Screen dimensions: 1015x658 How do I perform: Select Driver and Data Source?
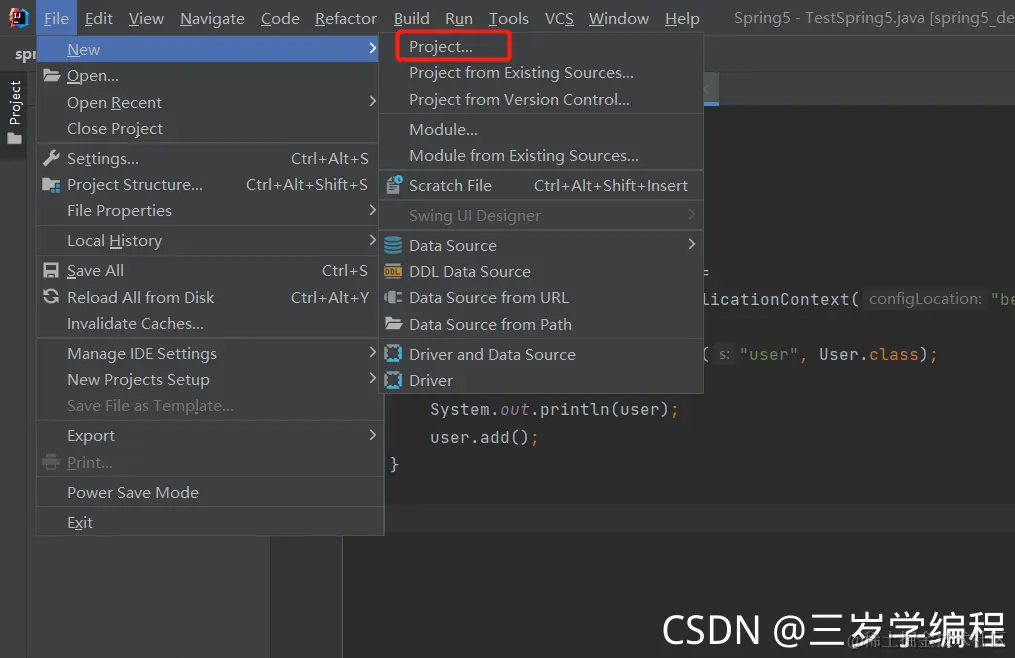[541, 354]
